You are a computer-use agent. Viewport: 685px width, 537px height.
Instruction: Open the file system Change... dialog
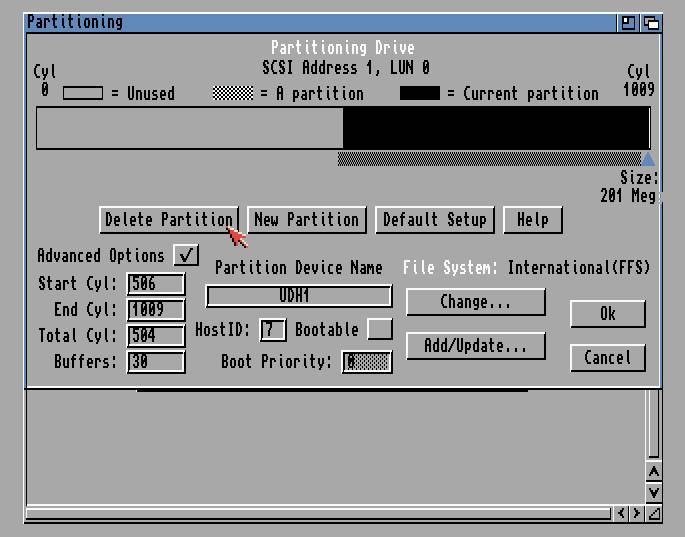tap(475, 302)
